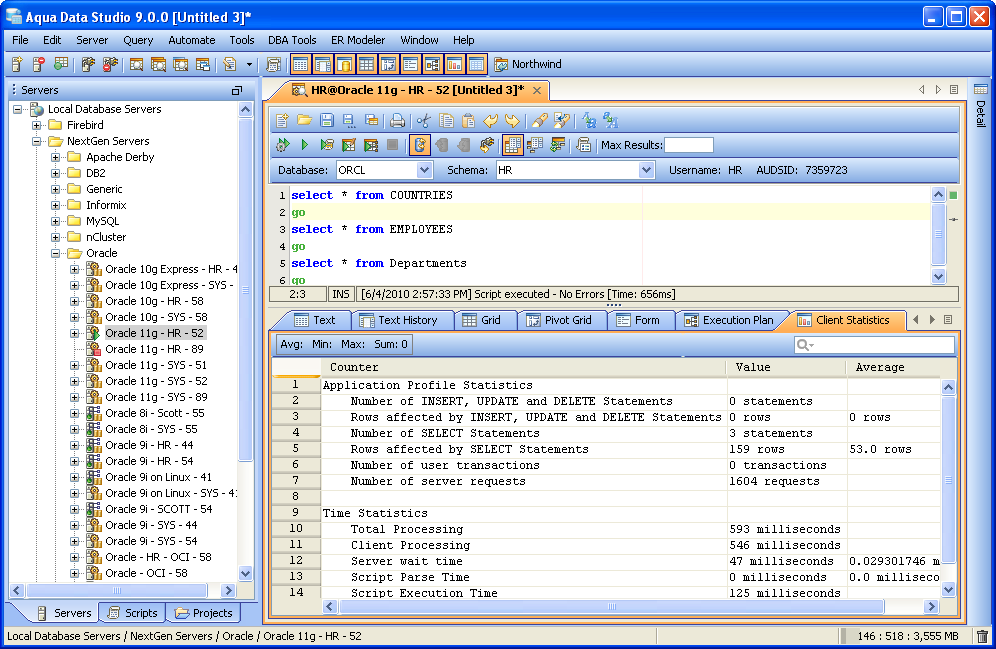Click the Paste clipboard icon
Image resolution: width=996 pixels, height=649 pixels.
point(468,121)
